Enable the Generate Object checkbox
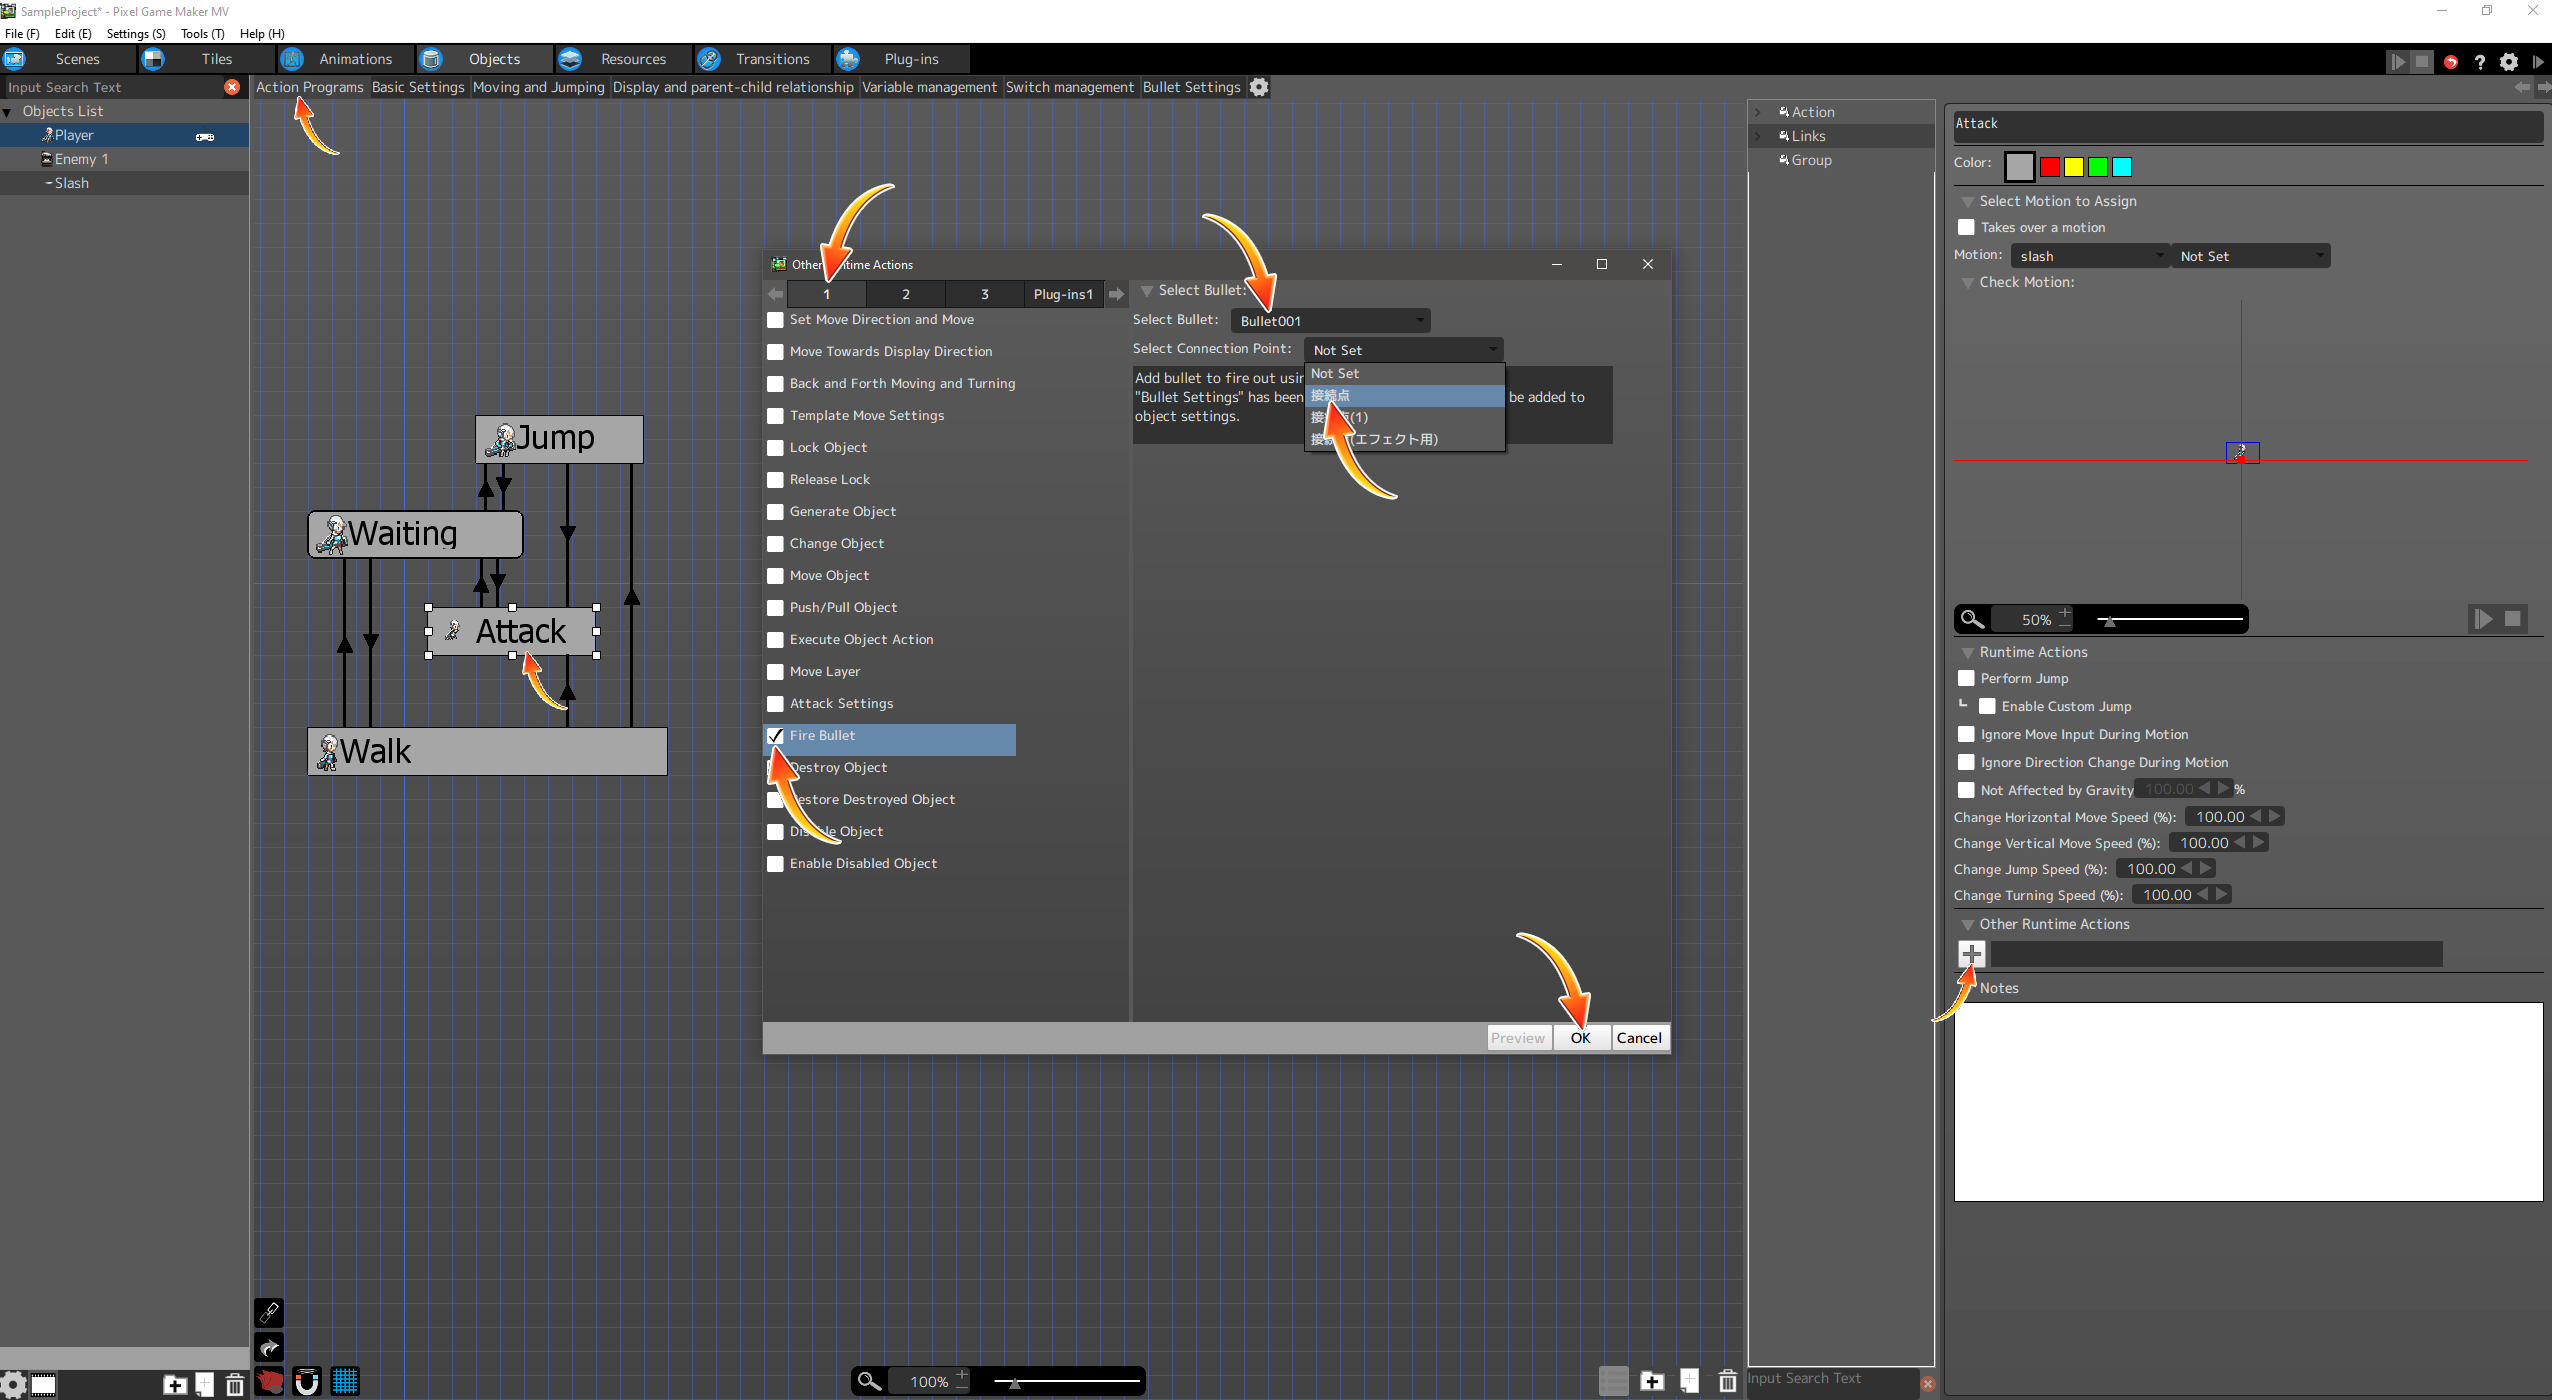 pyautogui.click(x=775, y=512)
